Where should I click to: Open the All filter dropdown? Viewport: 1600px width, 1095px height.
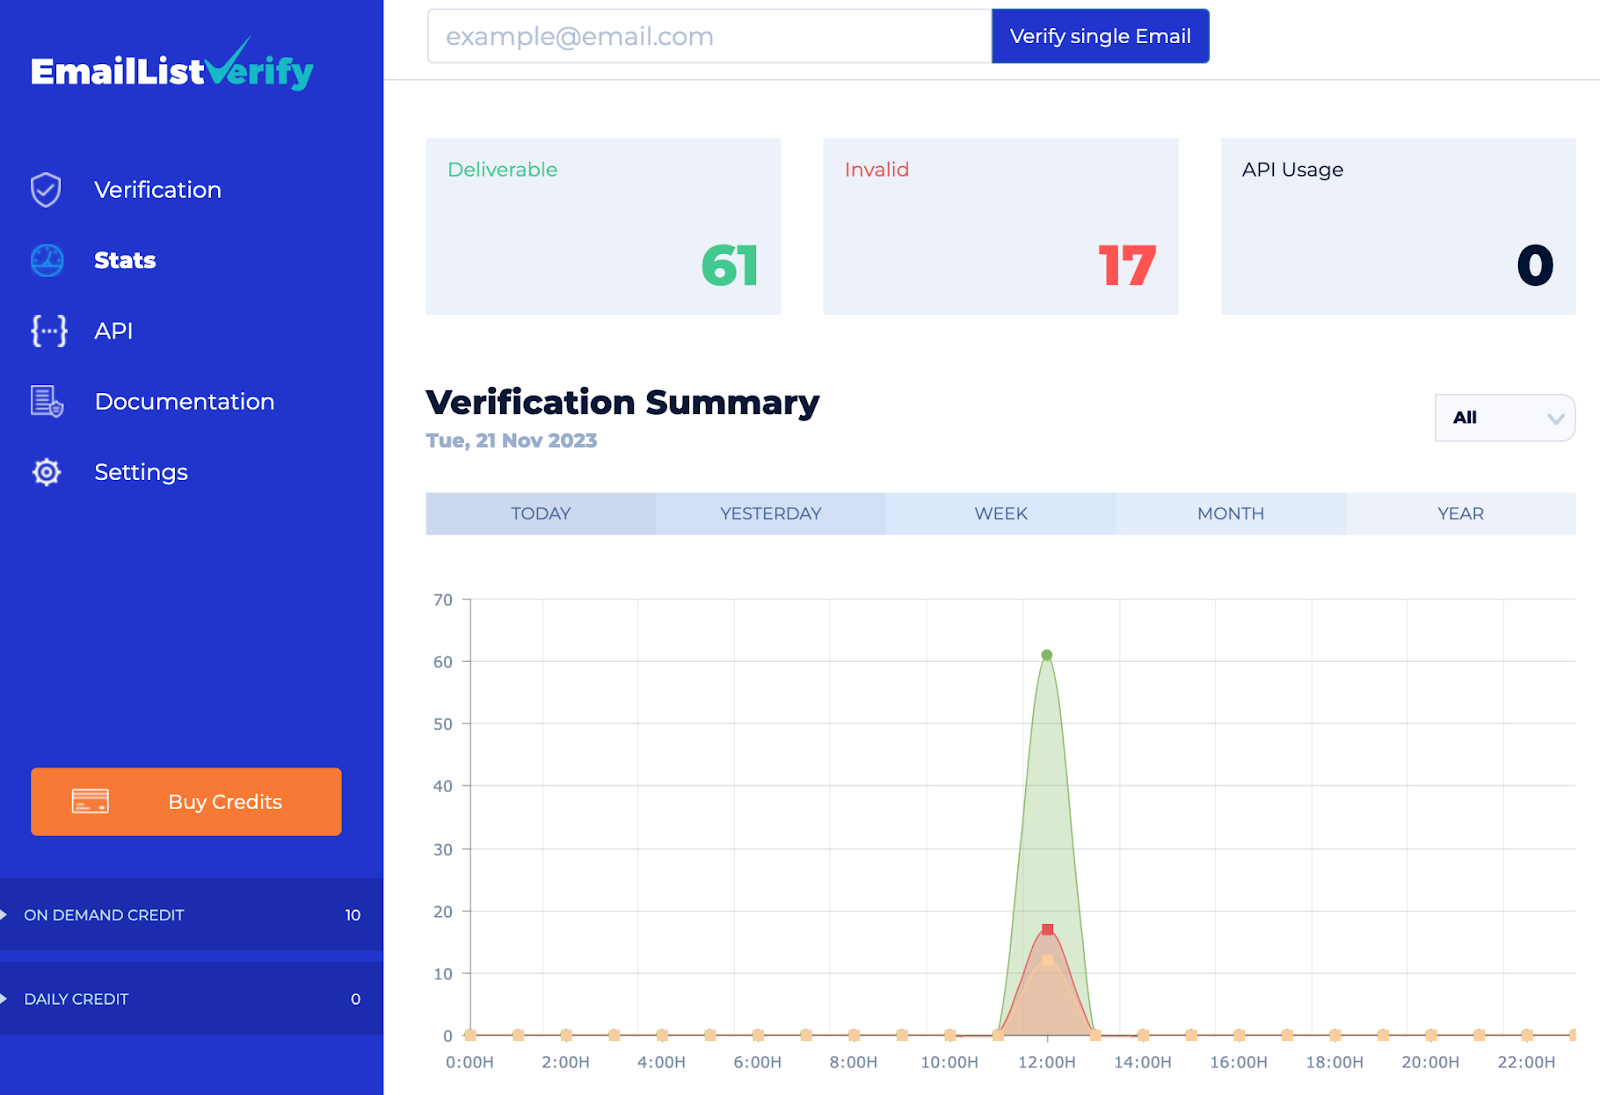tap(1504, 418)
